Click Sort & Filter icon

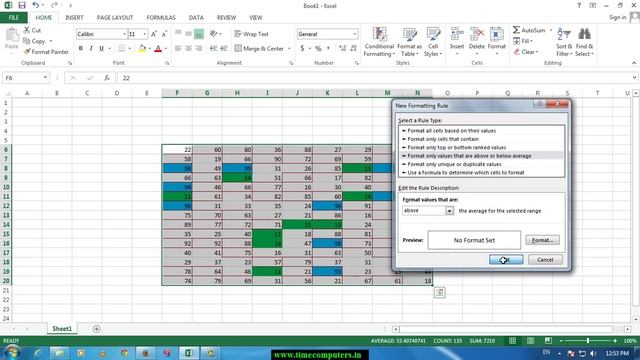click(564, 34)
